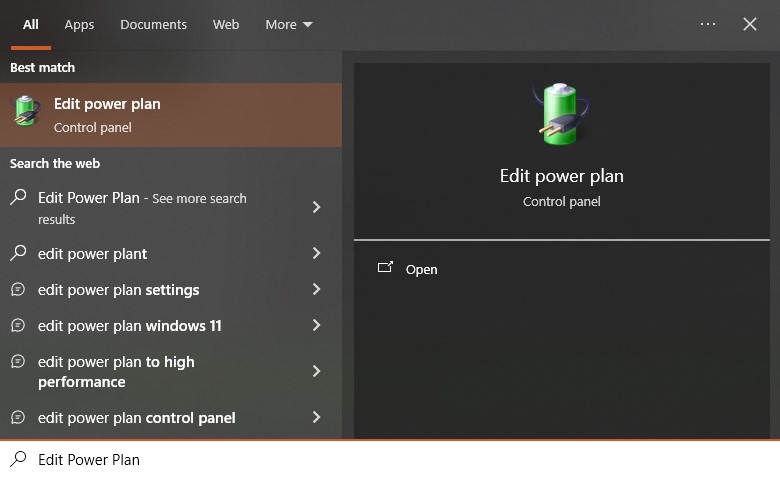Click 'Edit power plan' title in preview pane
The image size is (780, 477).
tap(562, 176)
